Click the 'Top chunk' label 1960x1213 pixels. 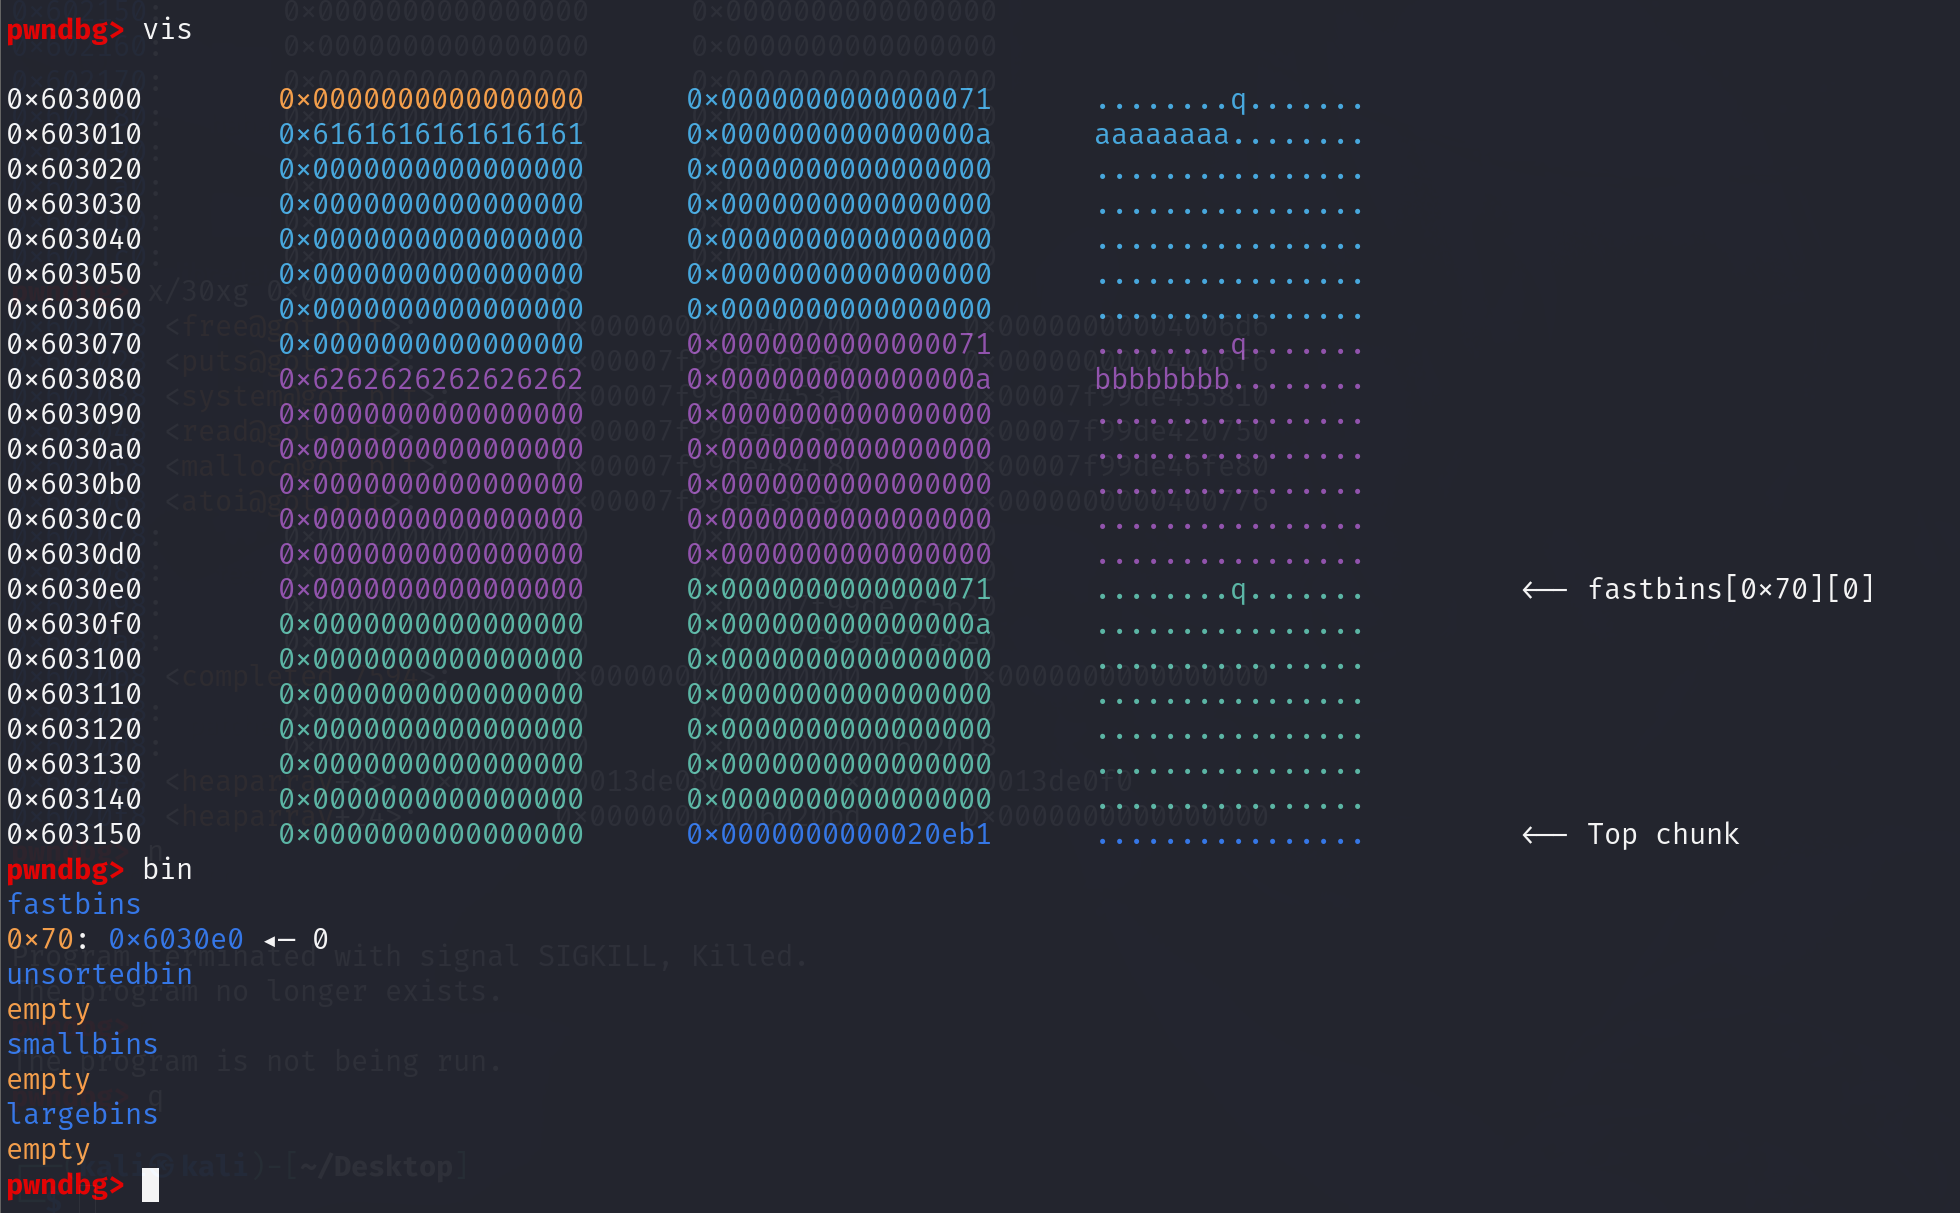1663,834
